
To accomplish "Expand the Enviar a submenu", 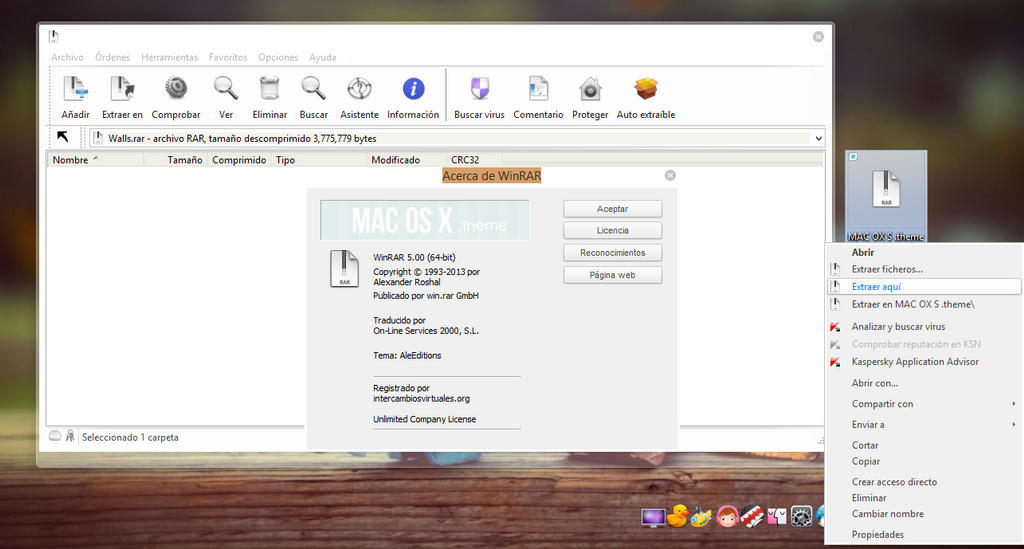I will (1014, 424).
